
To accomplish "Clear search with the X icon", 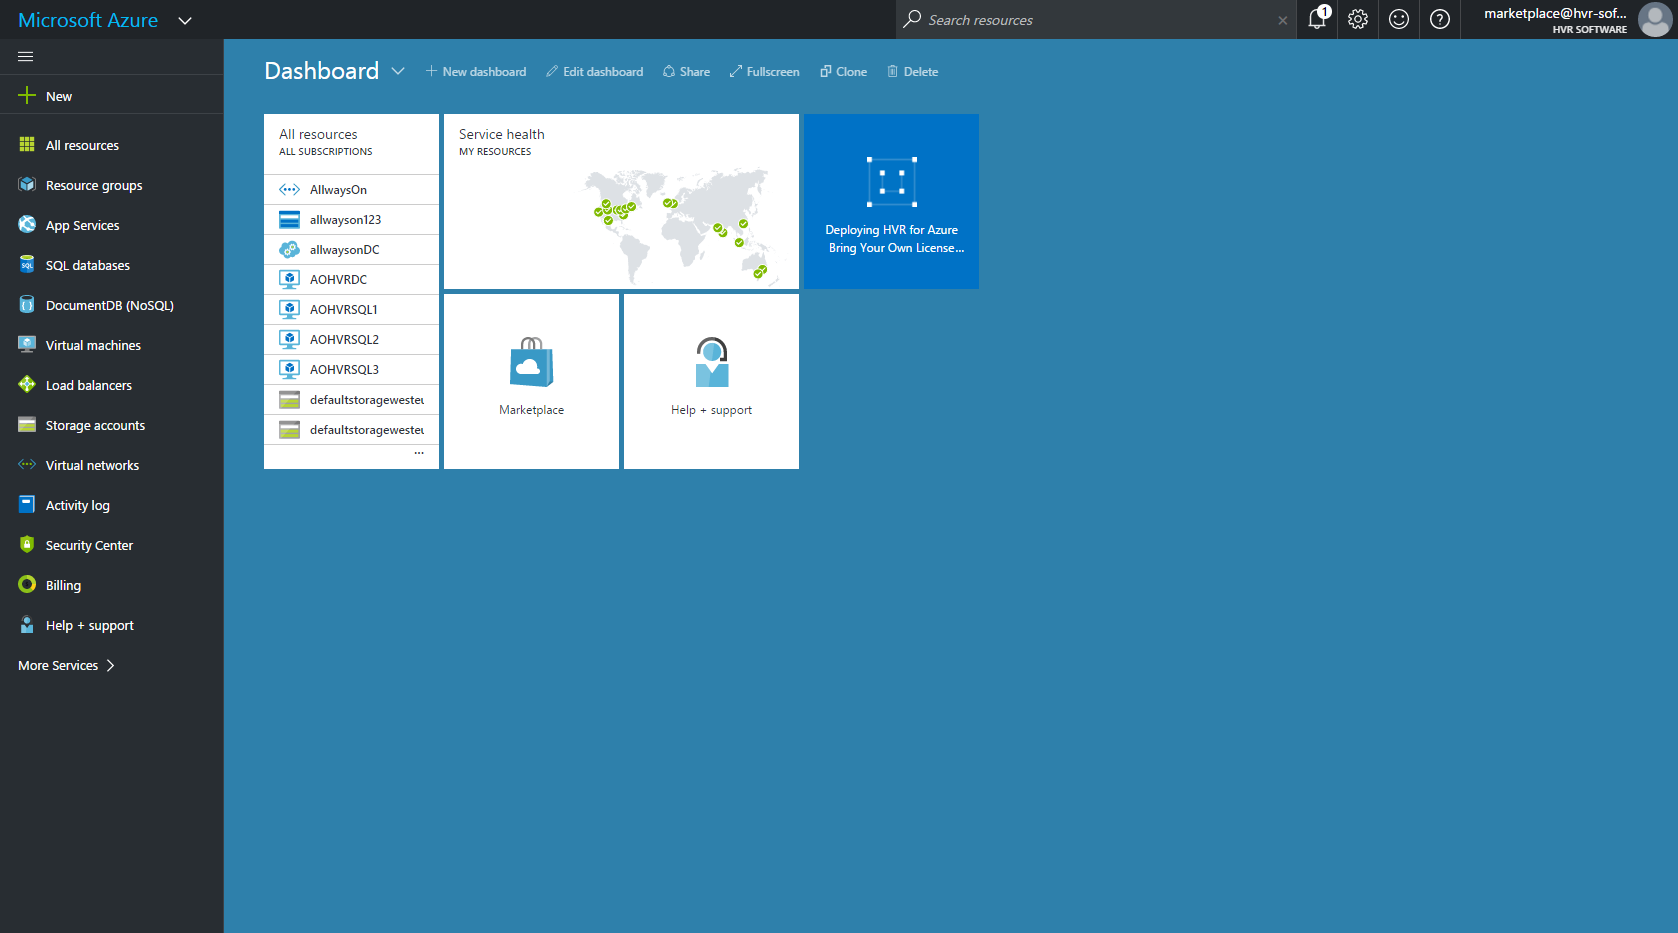I will [1283, 20].
